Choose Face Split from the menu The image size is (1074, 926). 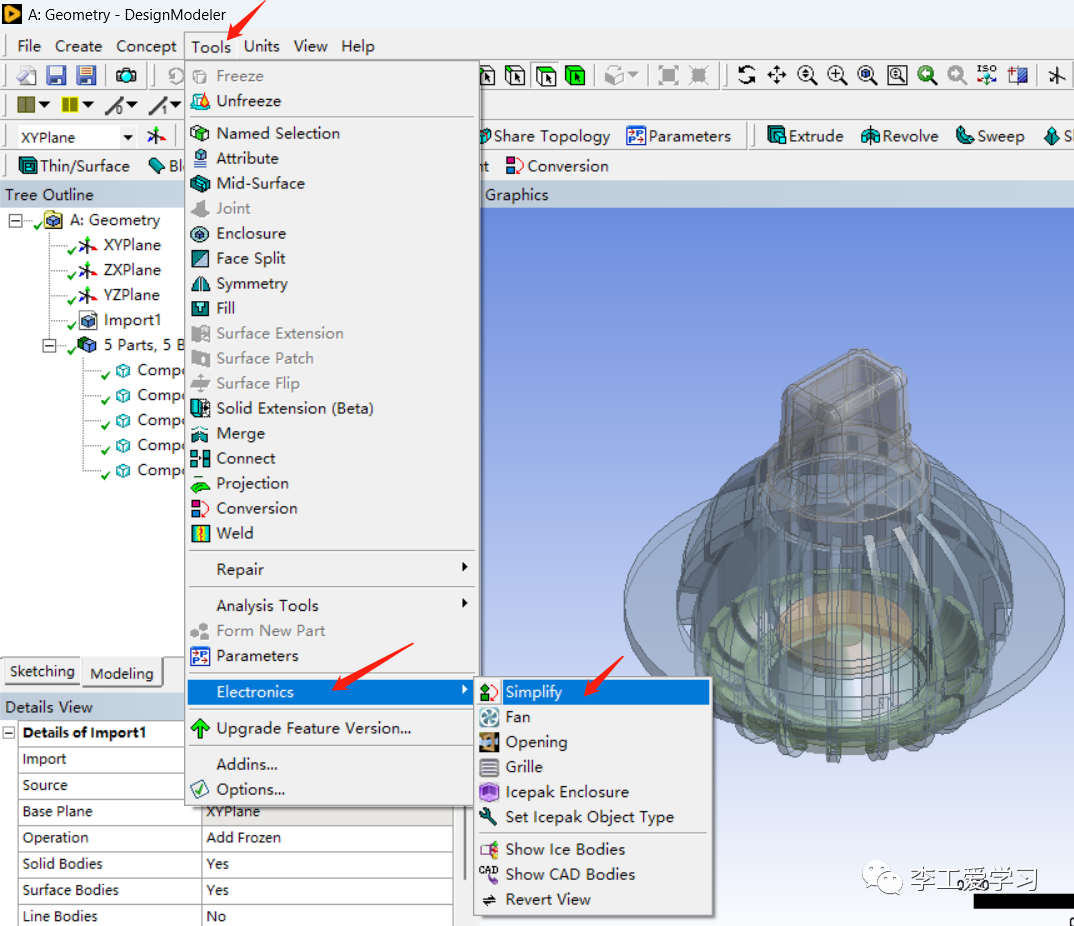tap(332, 258)
